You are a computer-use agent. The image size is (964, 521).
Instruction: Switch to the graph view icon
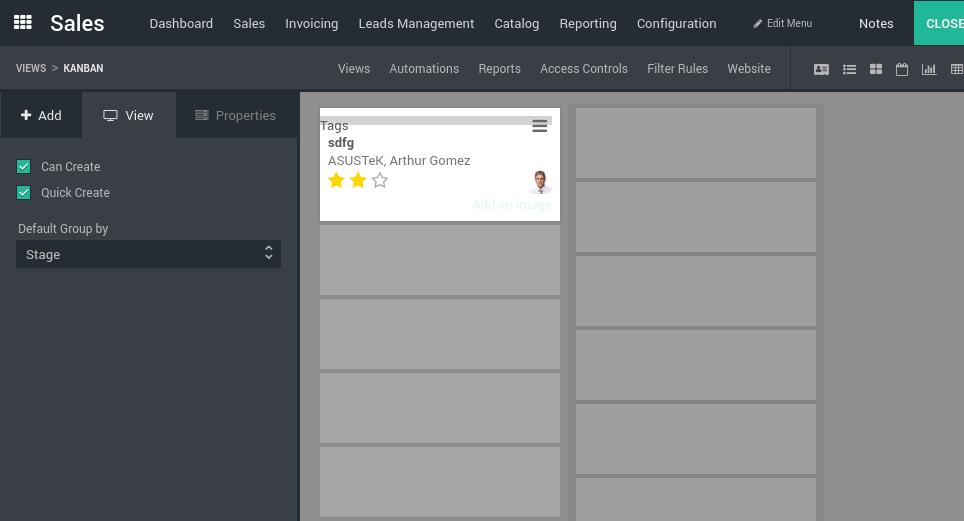coord(929,69)
